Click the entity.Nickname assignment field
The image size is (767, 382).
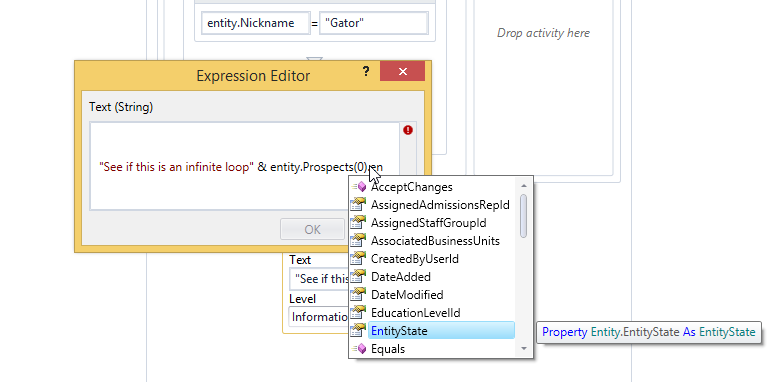tap(255, 23)
